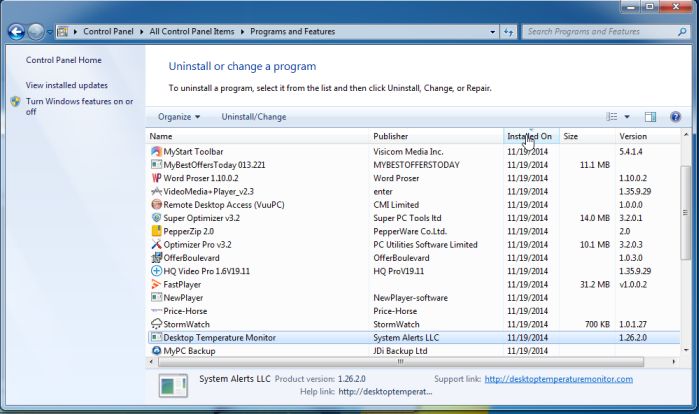Click the Control Panel icon in address bar

coord(62,32)
